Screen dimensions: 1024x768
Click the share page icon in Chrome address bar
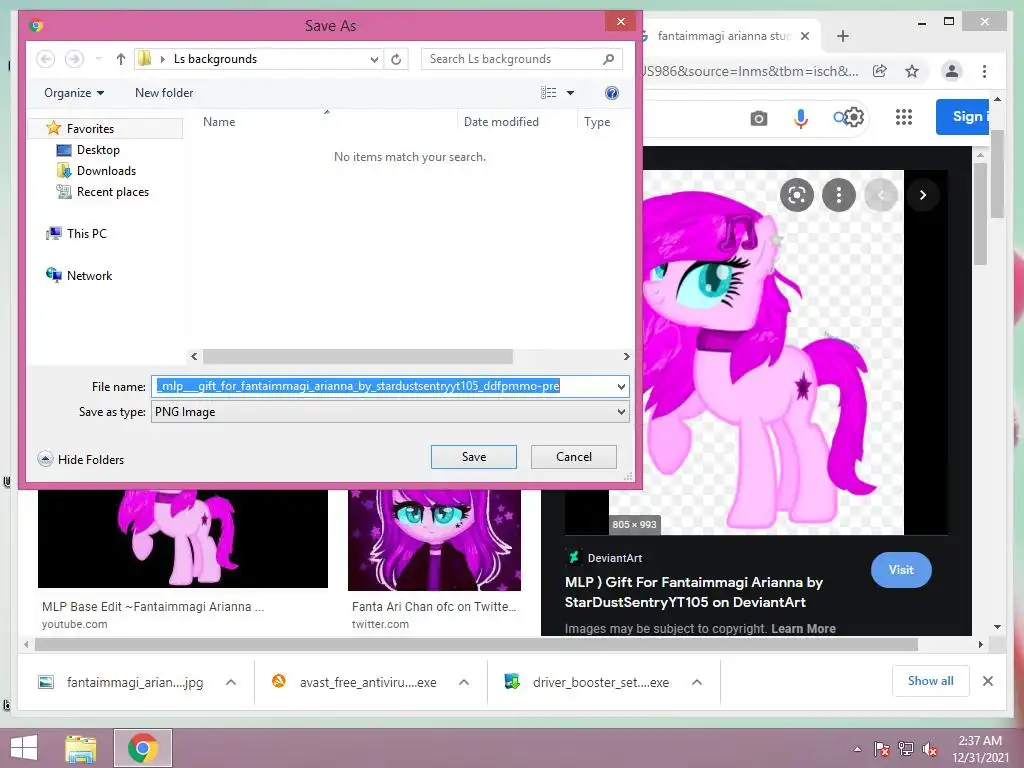point(880,71)
